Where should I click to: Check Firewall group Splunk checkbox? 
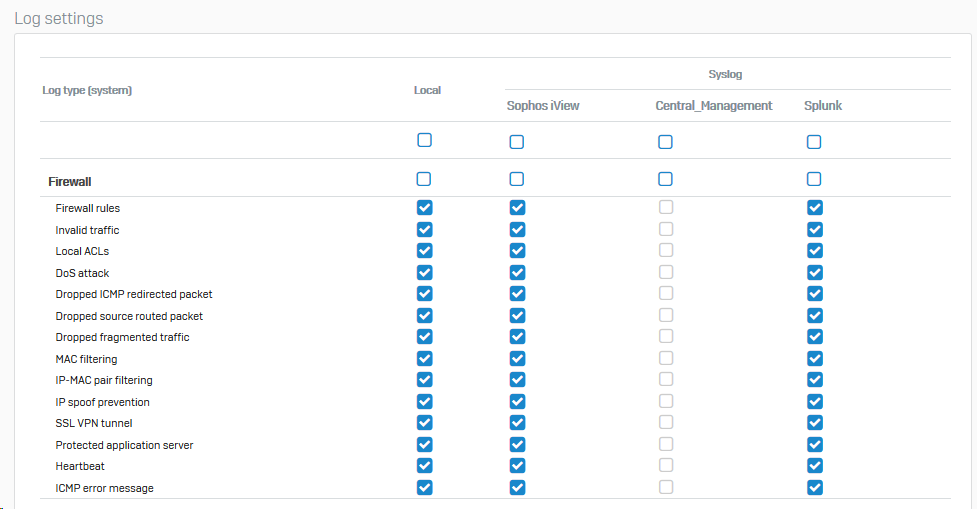[814, 179]
